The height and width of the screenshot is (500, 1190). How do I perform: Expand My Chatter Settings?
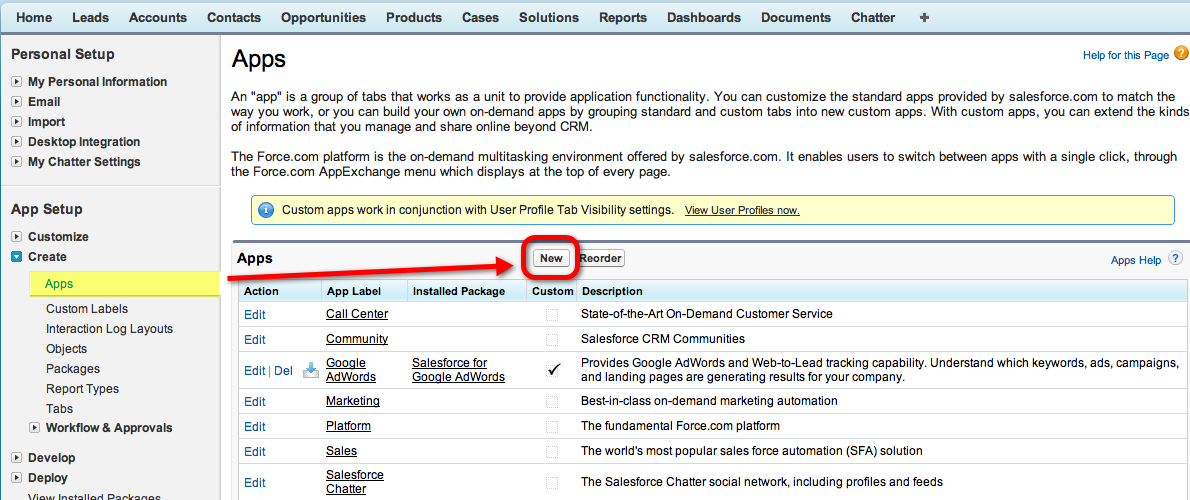click(17, 162)
